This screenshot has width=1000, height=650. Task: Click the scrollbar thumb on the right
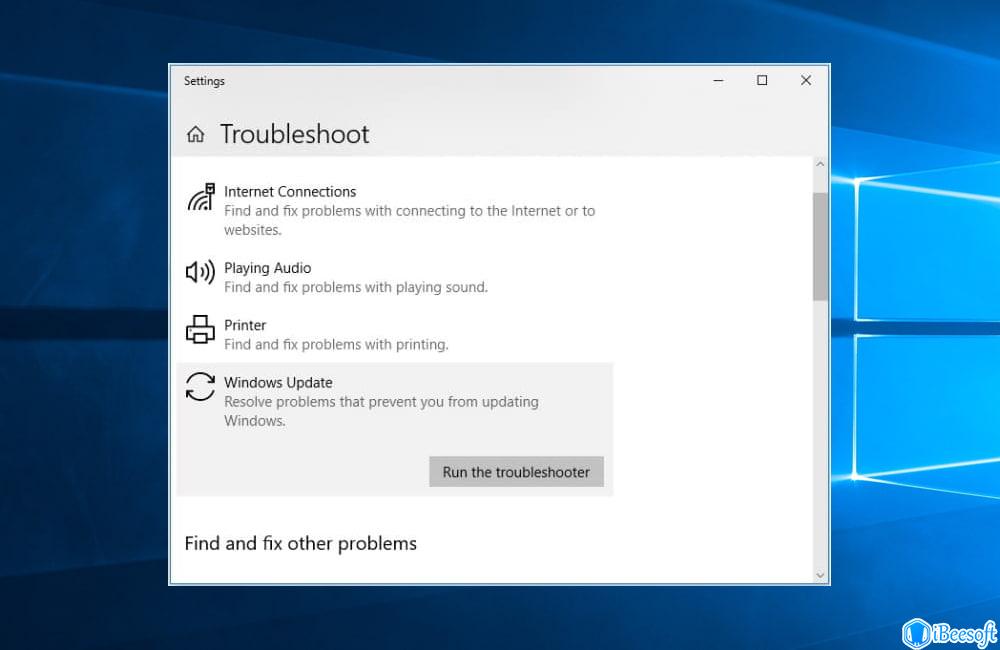click(820, 240)
